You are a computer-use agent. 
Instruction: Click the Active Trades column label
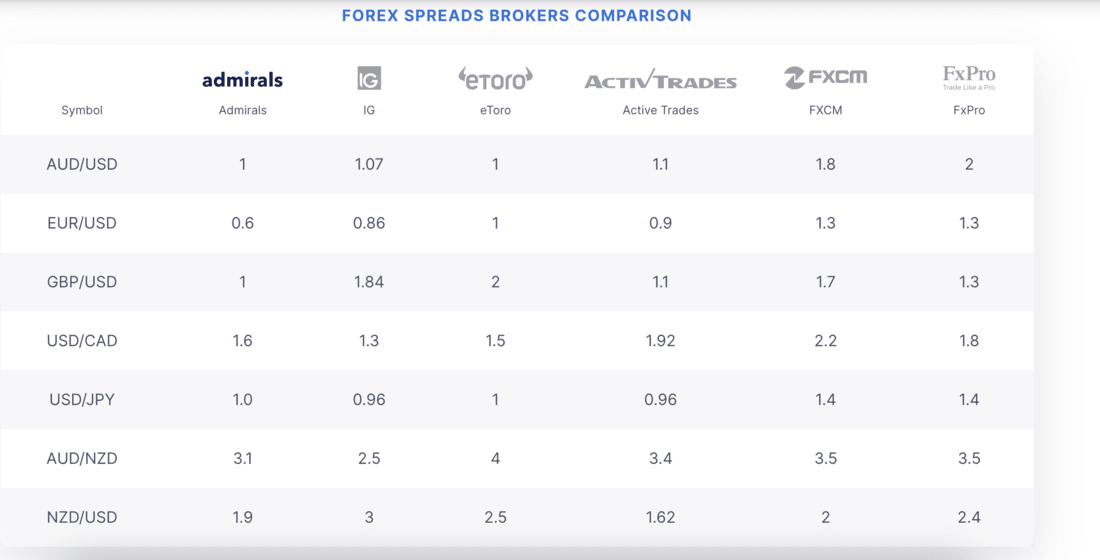point(660,110)
